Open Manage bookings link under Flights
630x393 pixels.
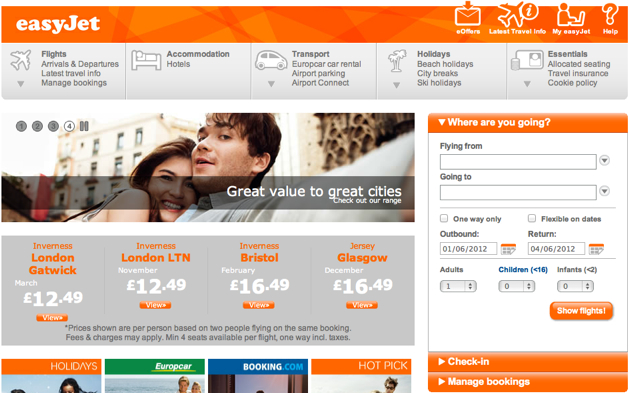coord(74,83)
